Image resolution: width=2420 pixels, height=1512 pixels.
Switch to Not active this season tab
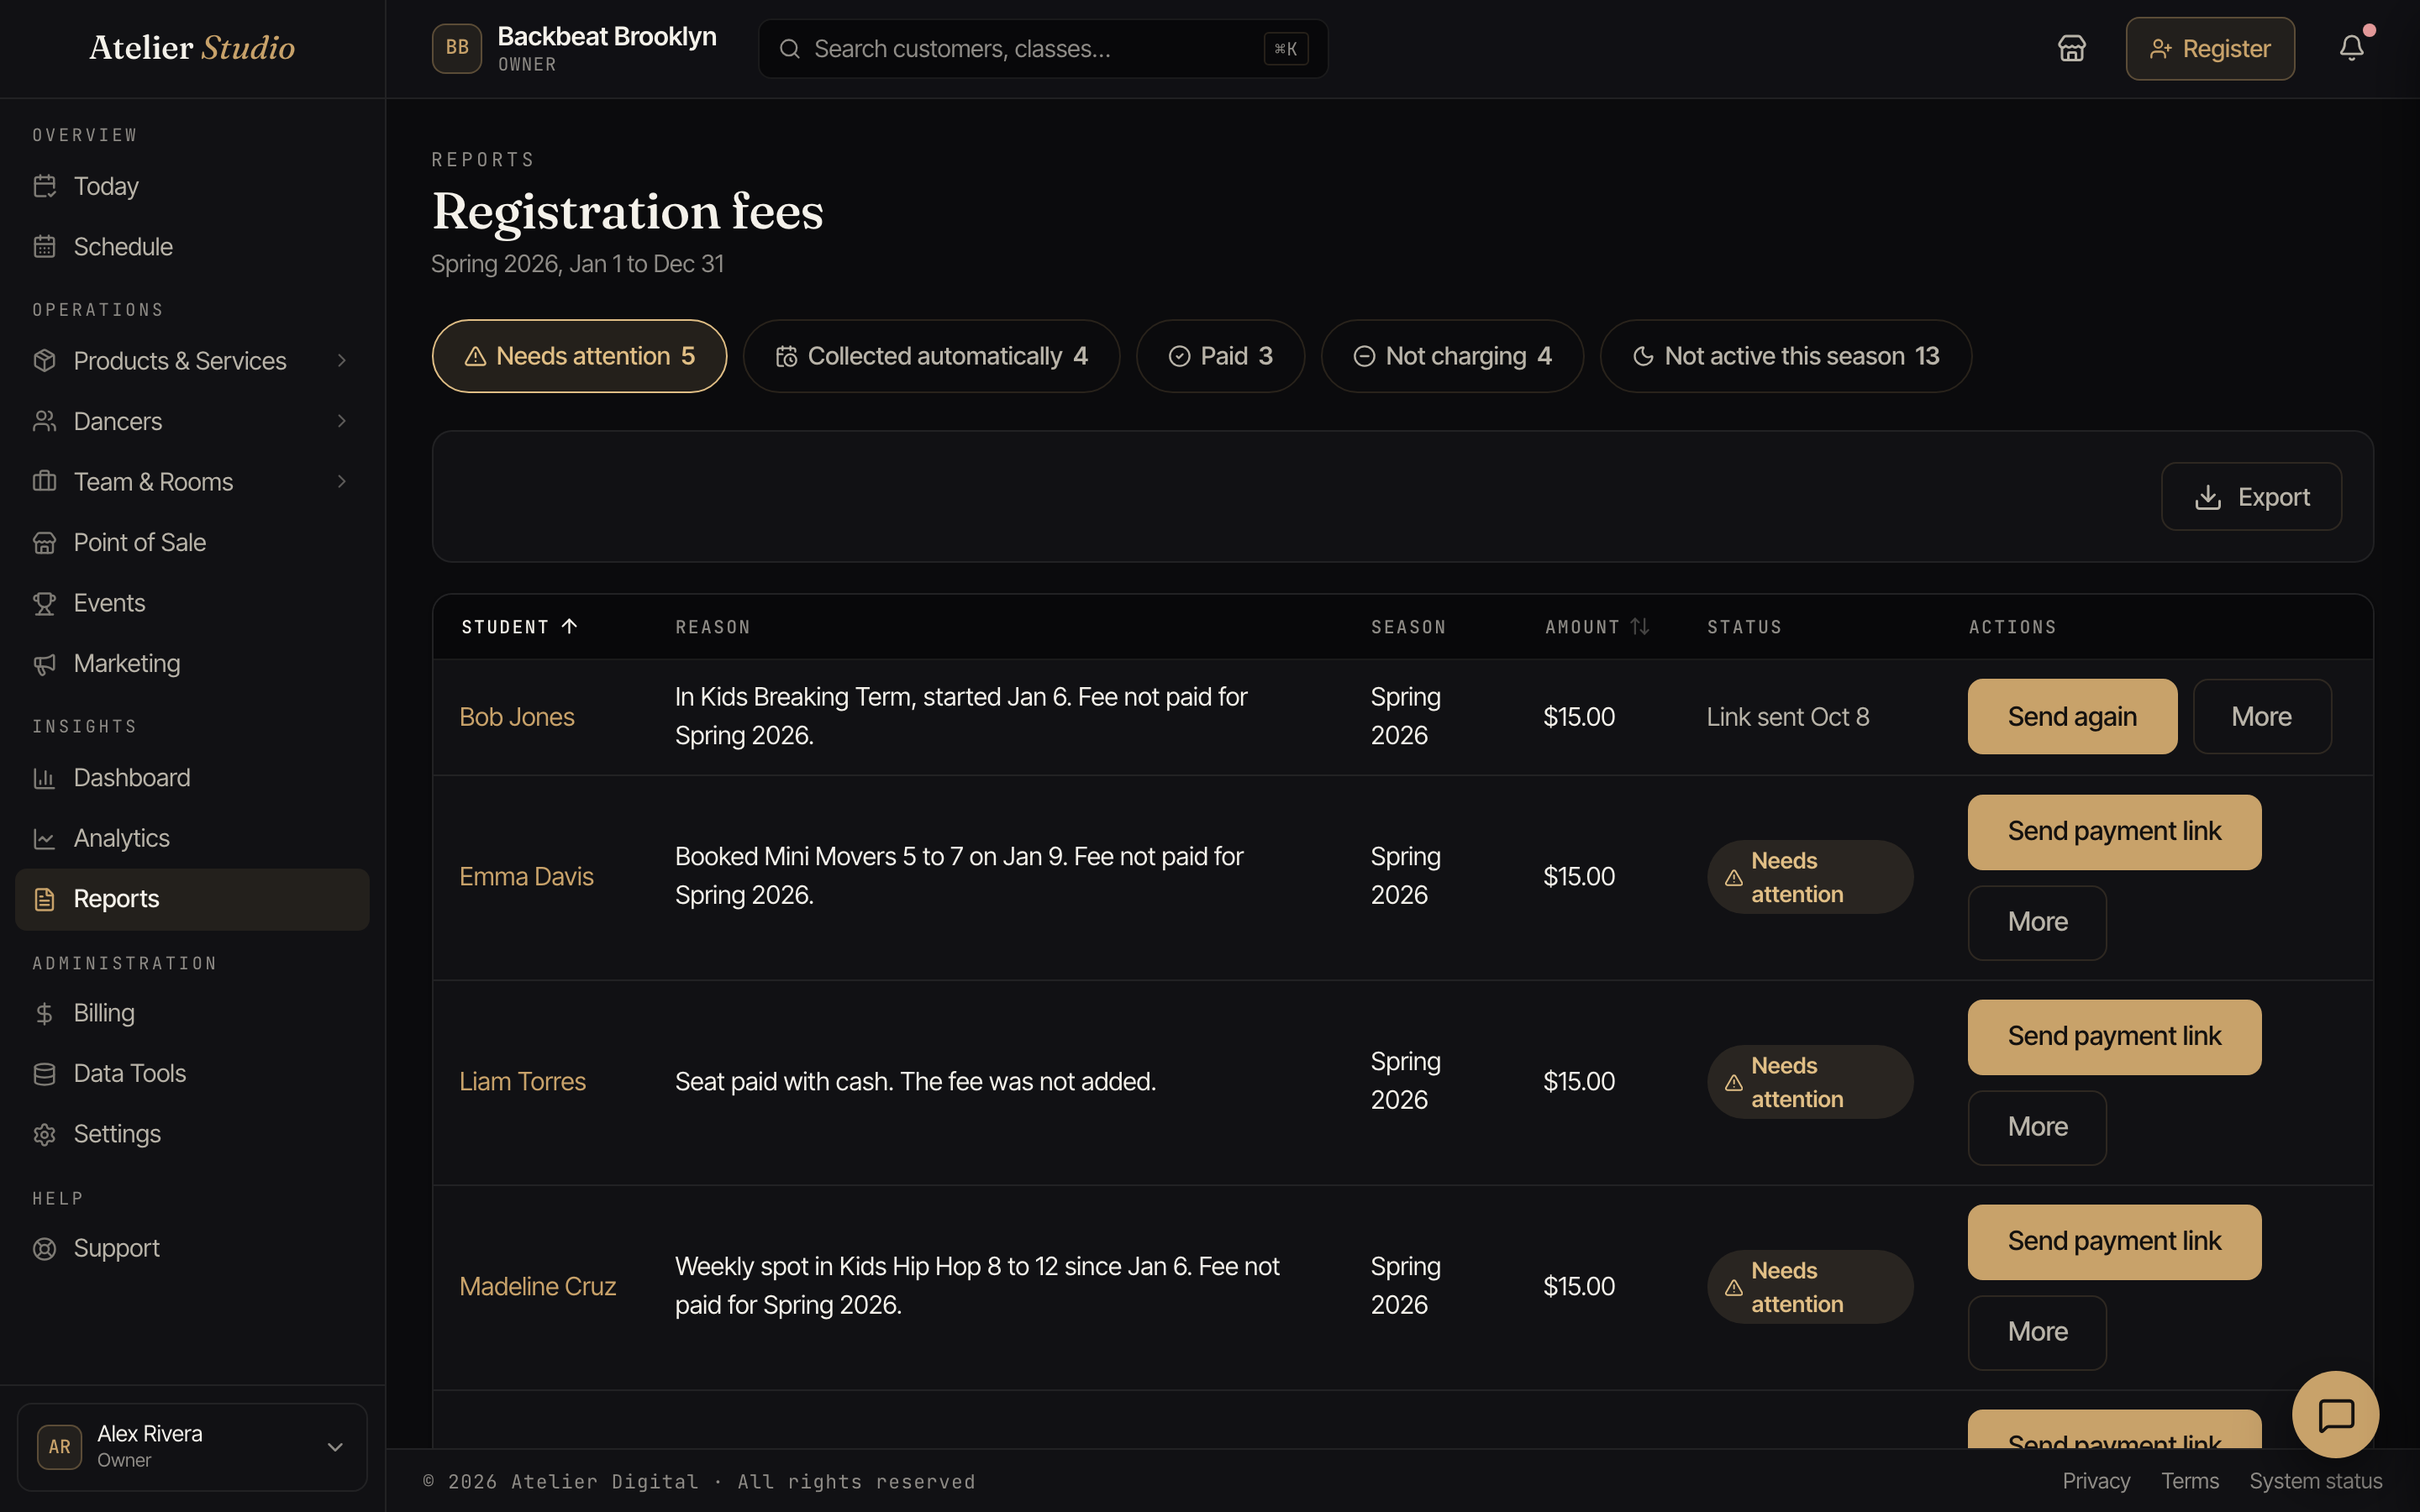pyautogui.click(x=1785, y=356)
